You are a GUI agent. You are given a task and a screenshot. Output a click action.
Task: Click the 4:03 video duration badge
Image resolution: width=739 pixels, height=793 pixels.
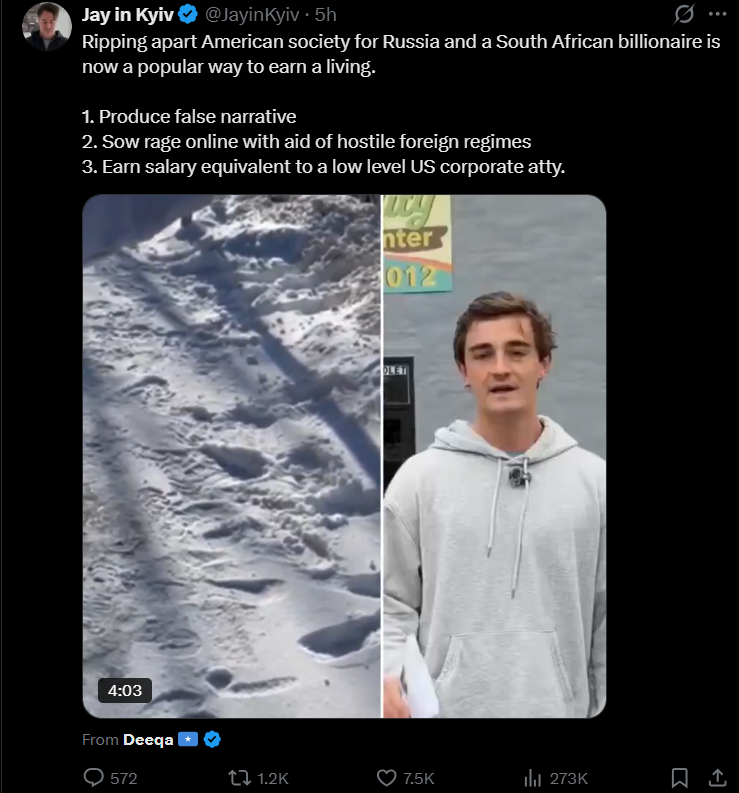coord(124,690)
